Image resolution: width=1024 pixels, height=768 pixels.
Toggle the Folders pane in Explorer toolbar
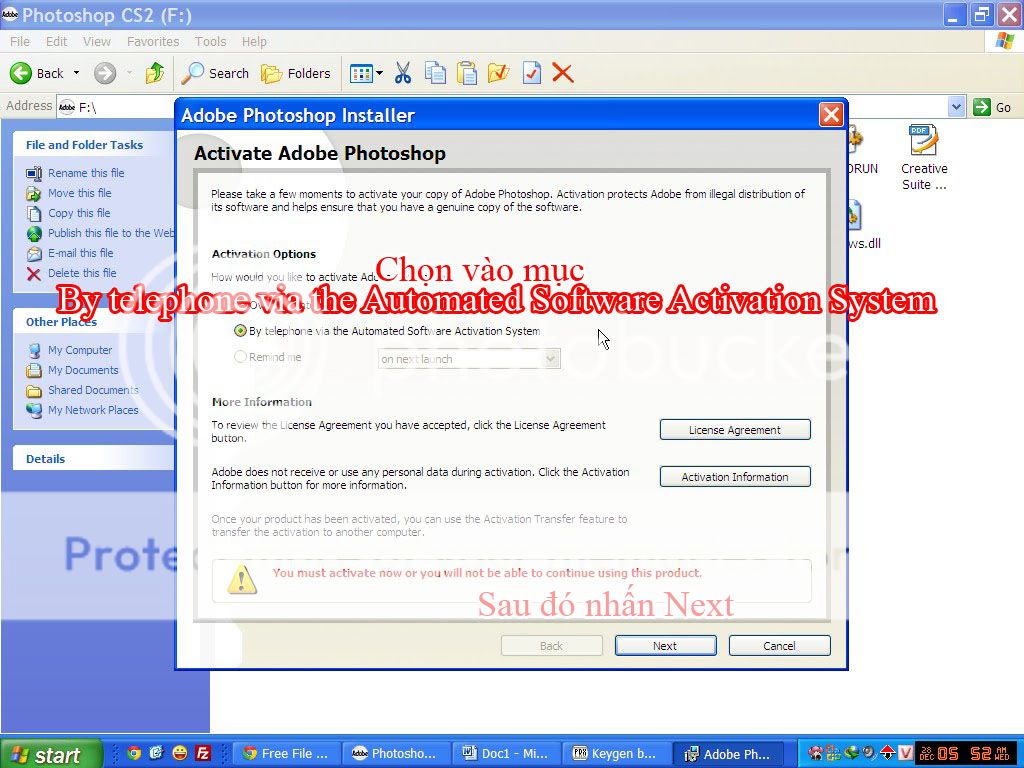pyautogui.click(x=296, y=73)
